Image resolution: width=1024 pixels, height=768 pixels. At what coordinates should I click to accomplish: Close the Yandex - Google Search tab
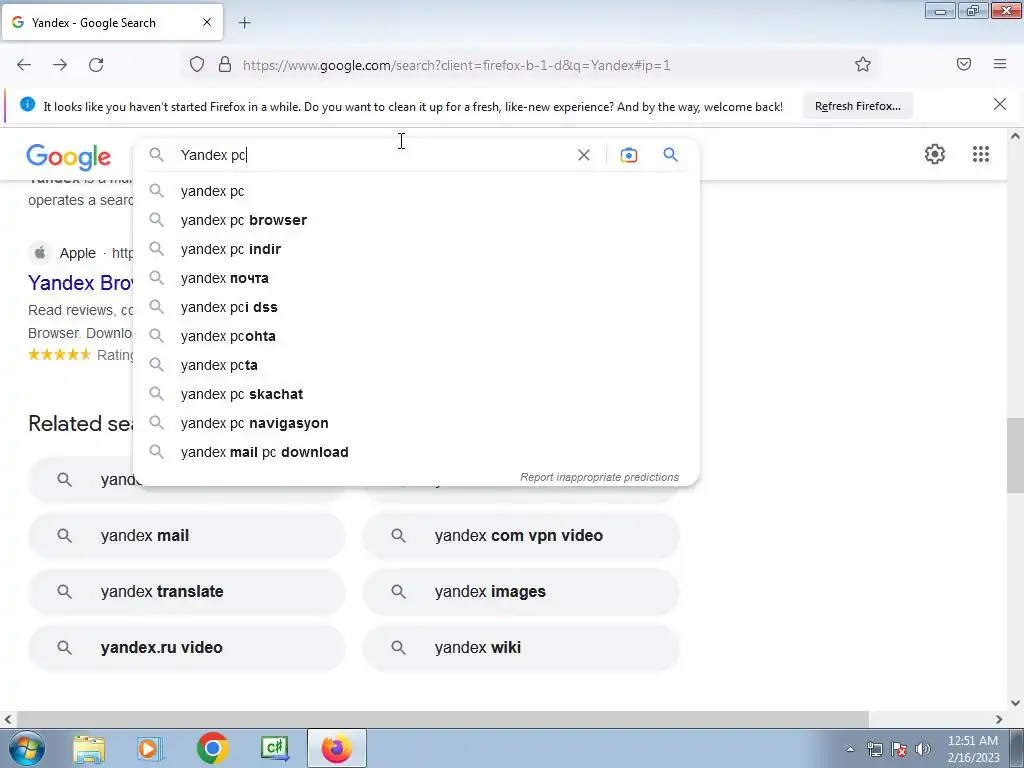click(x=207, y=22)
